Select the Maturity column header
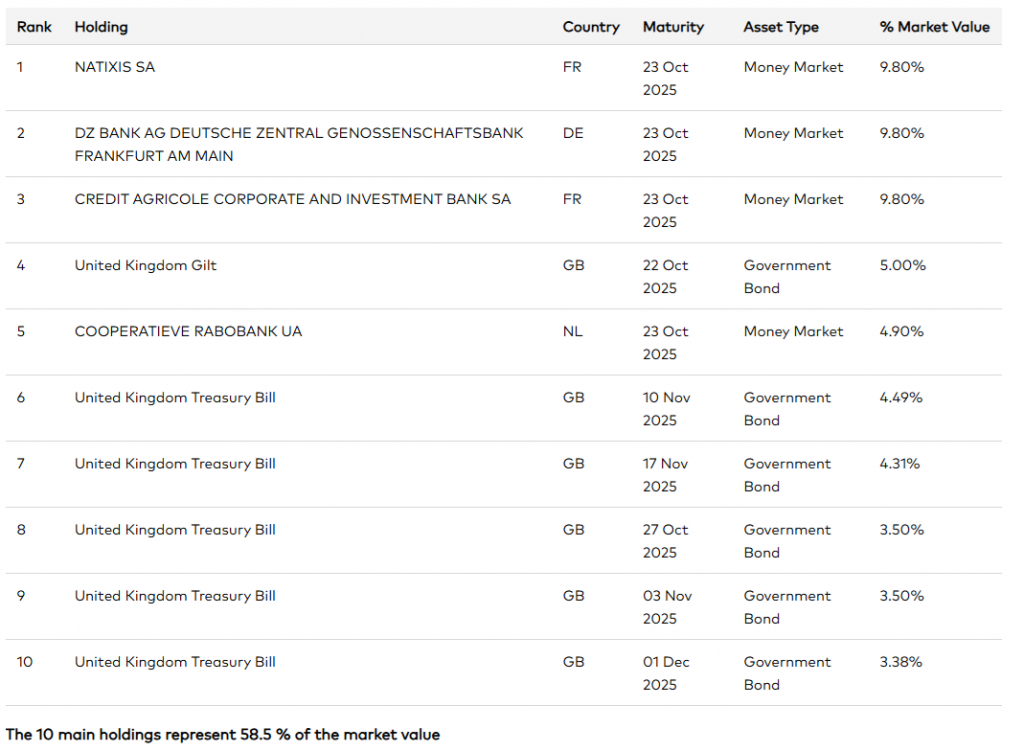 673,27
